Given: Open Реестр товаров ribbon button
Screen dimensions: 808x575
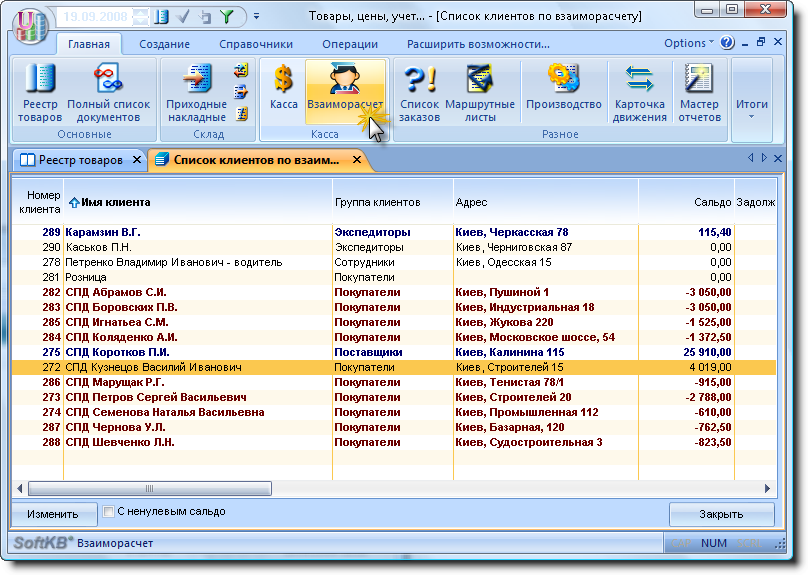Looking at the screenshot, I should (x=40, y=93).
